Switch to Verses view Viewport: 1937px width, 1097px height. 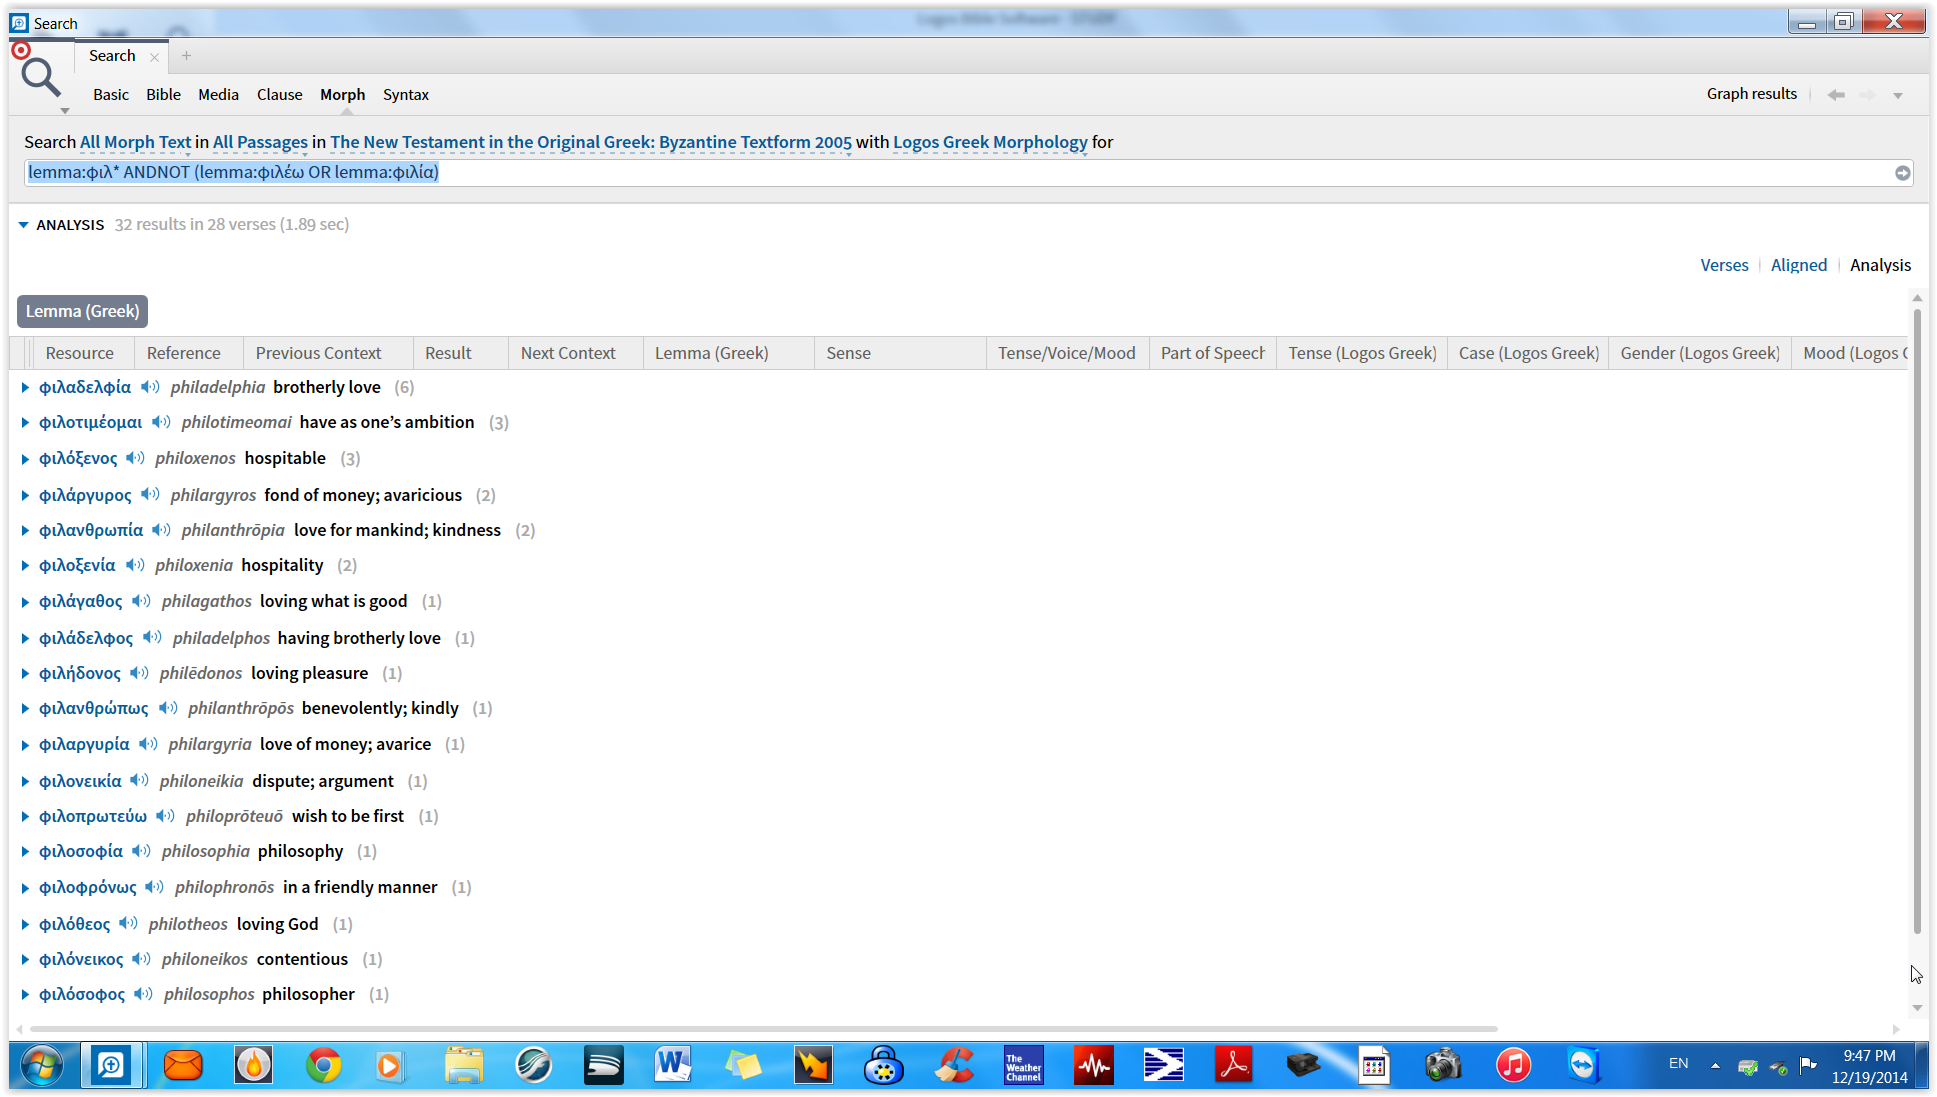1724,265
